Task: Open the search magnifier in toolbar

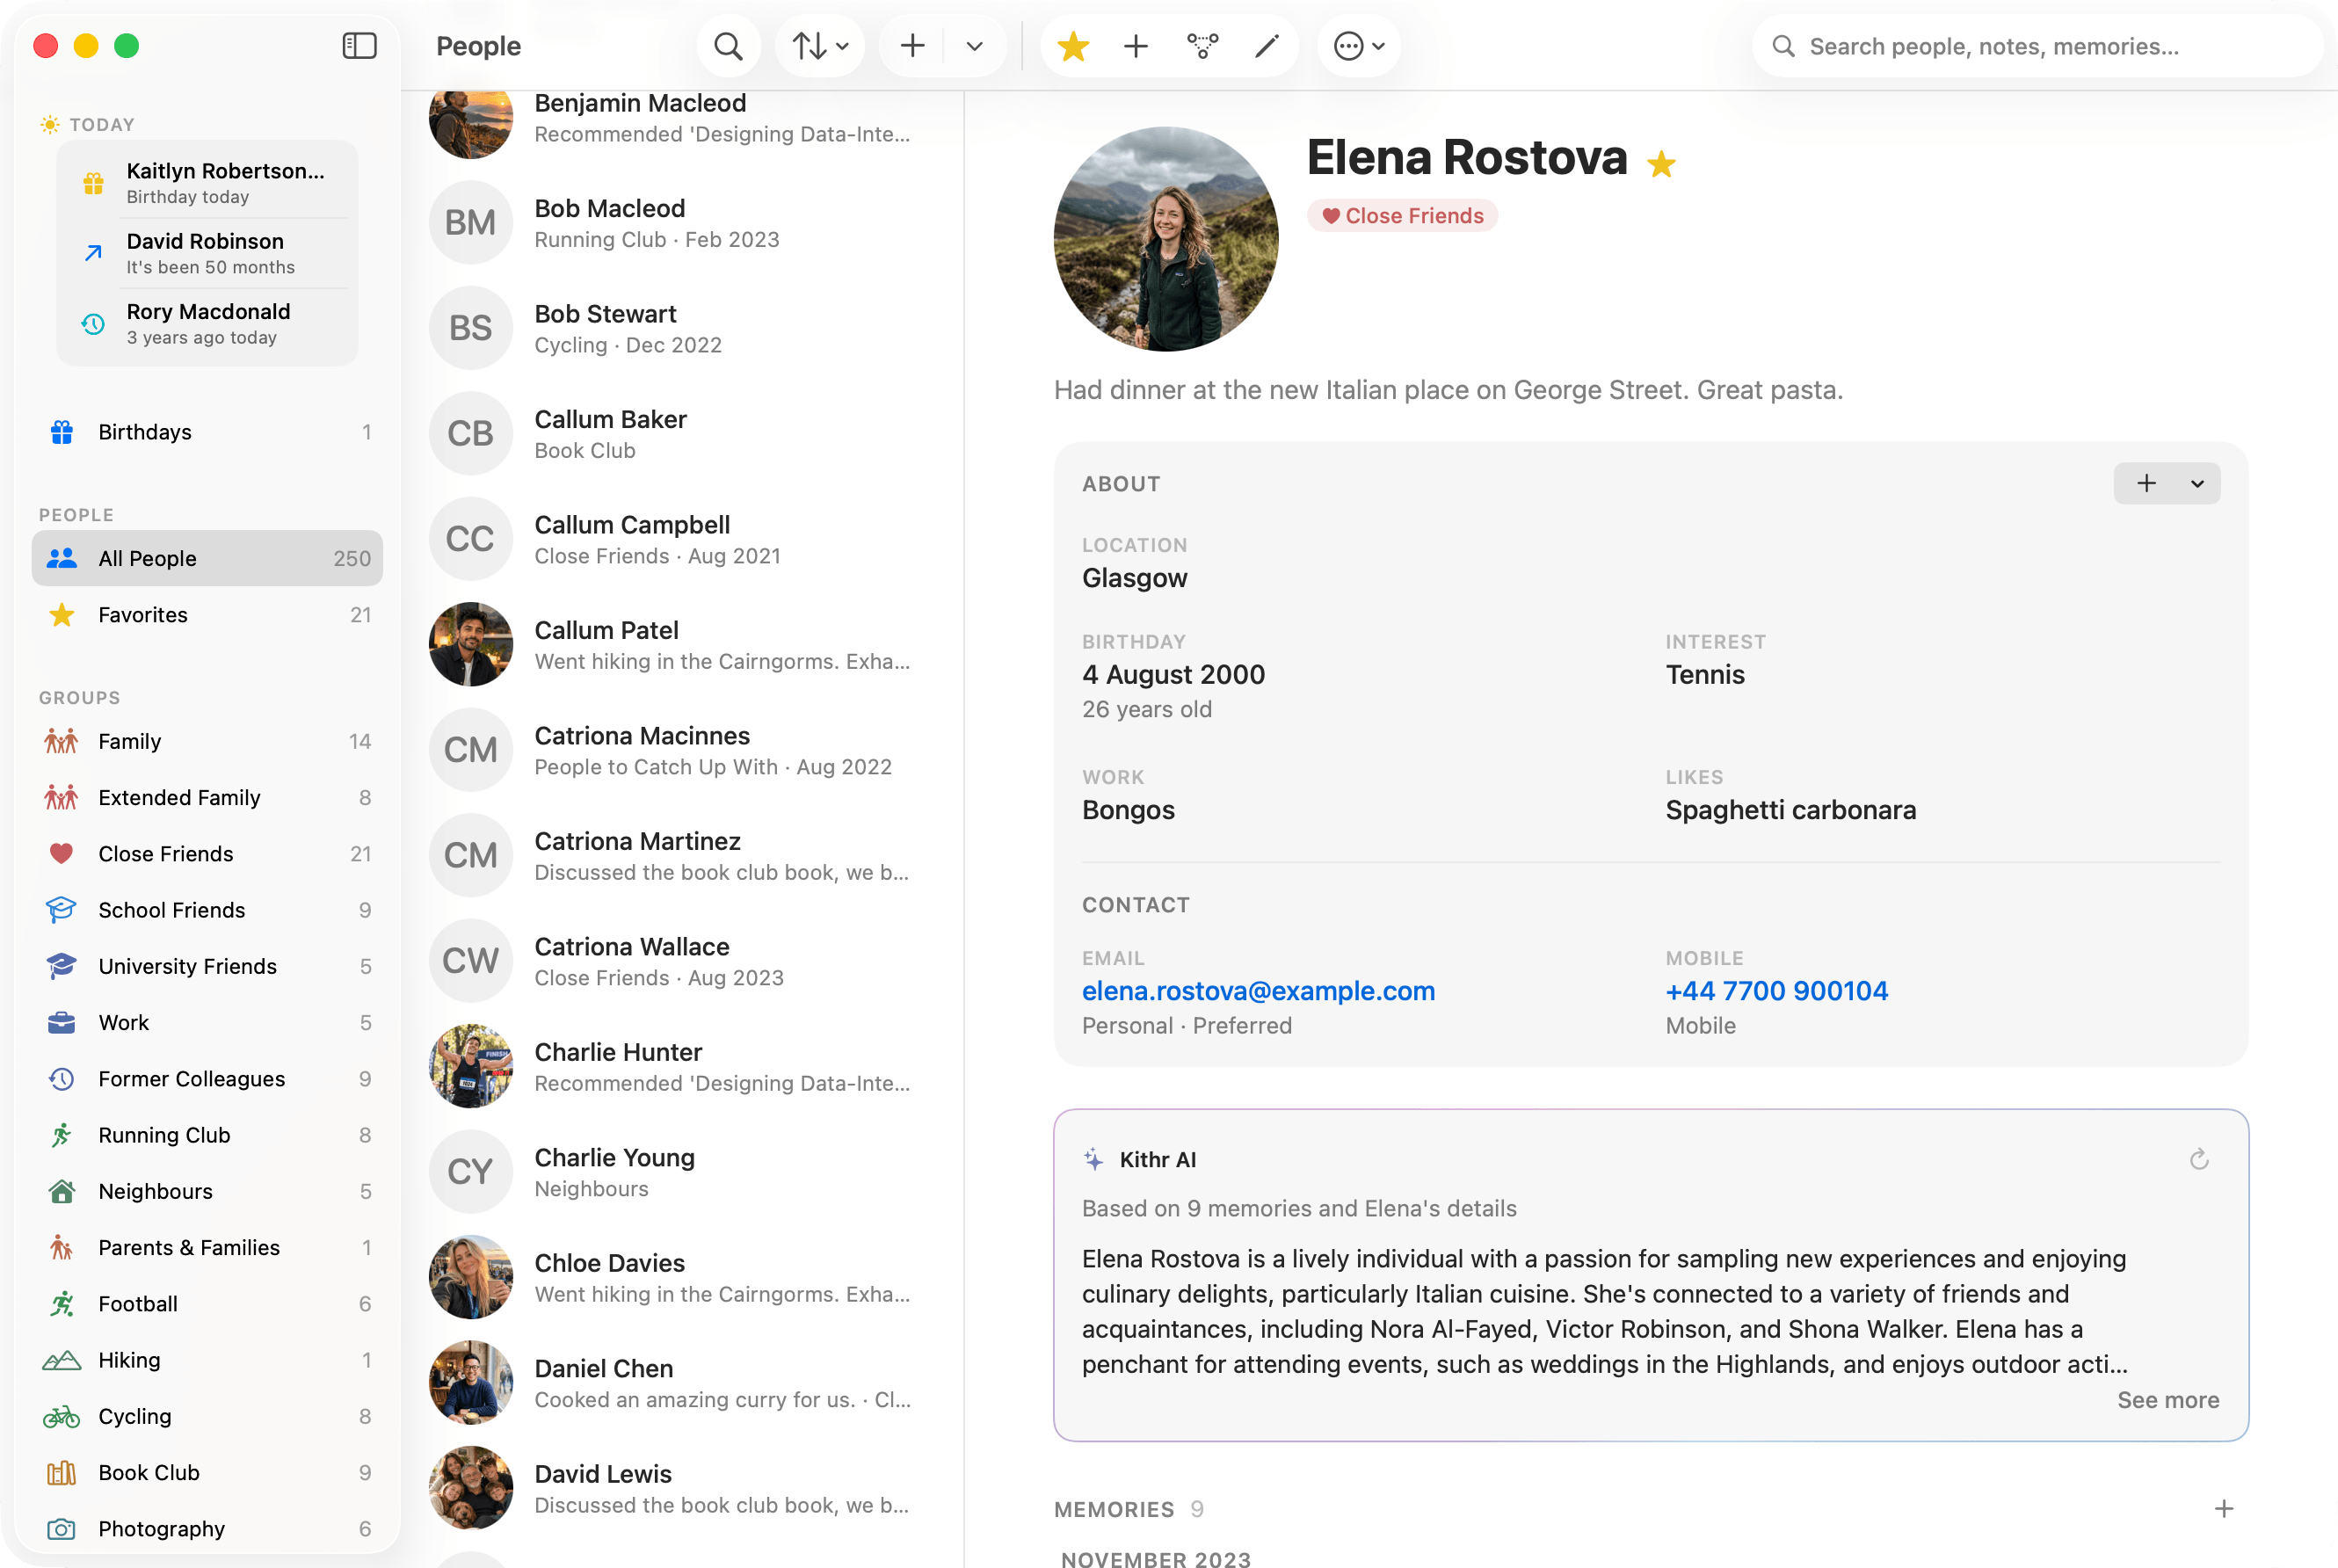Action: [x=729, y=46]
